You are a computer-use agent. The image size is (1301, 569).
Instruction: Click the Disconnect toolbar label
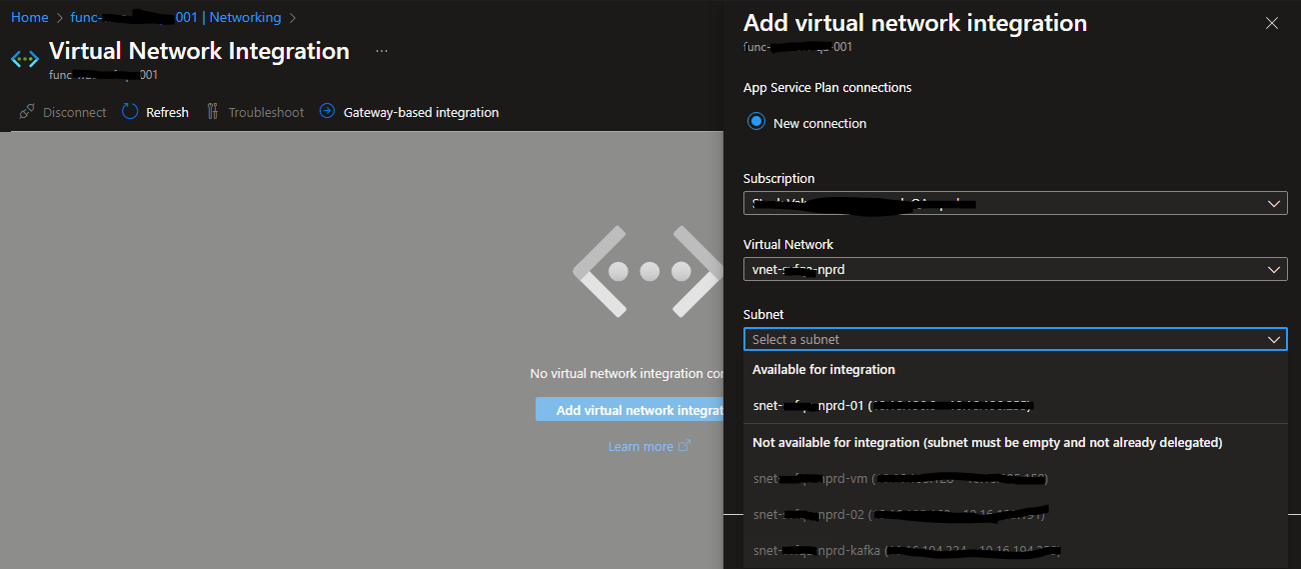pos(74,113)
